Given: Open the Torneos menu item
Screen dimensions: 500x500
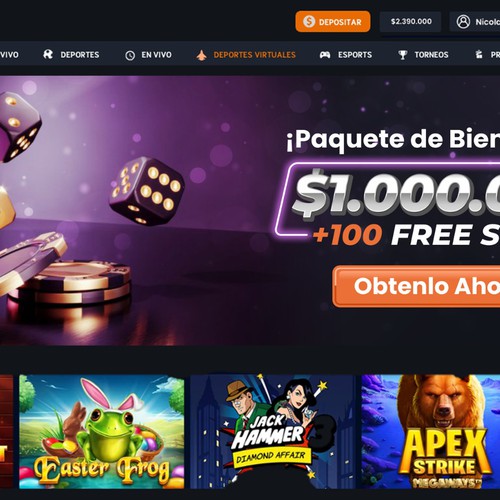Looking at the screenshot, I should (x=431, y=55).
